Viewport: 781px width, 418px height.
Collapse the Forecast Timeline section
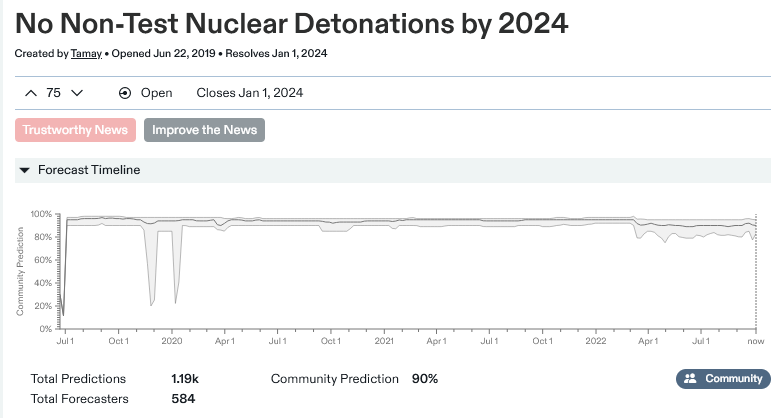25,170
